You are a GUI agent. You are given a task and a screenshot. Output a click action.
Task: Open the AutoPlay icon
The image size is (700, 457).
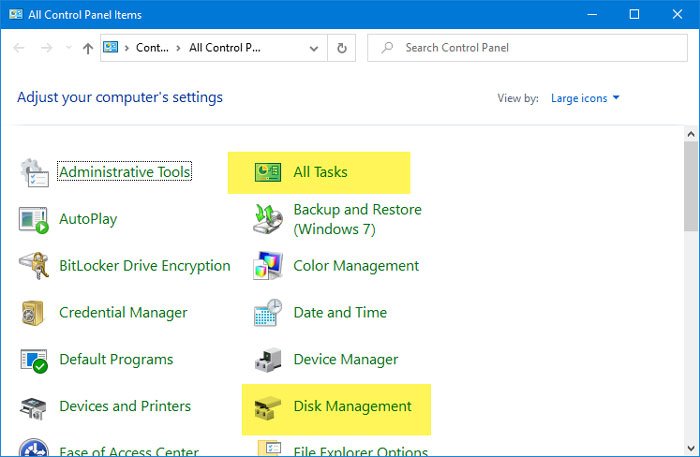[33, 220]
